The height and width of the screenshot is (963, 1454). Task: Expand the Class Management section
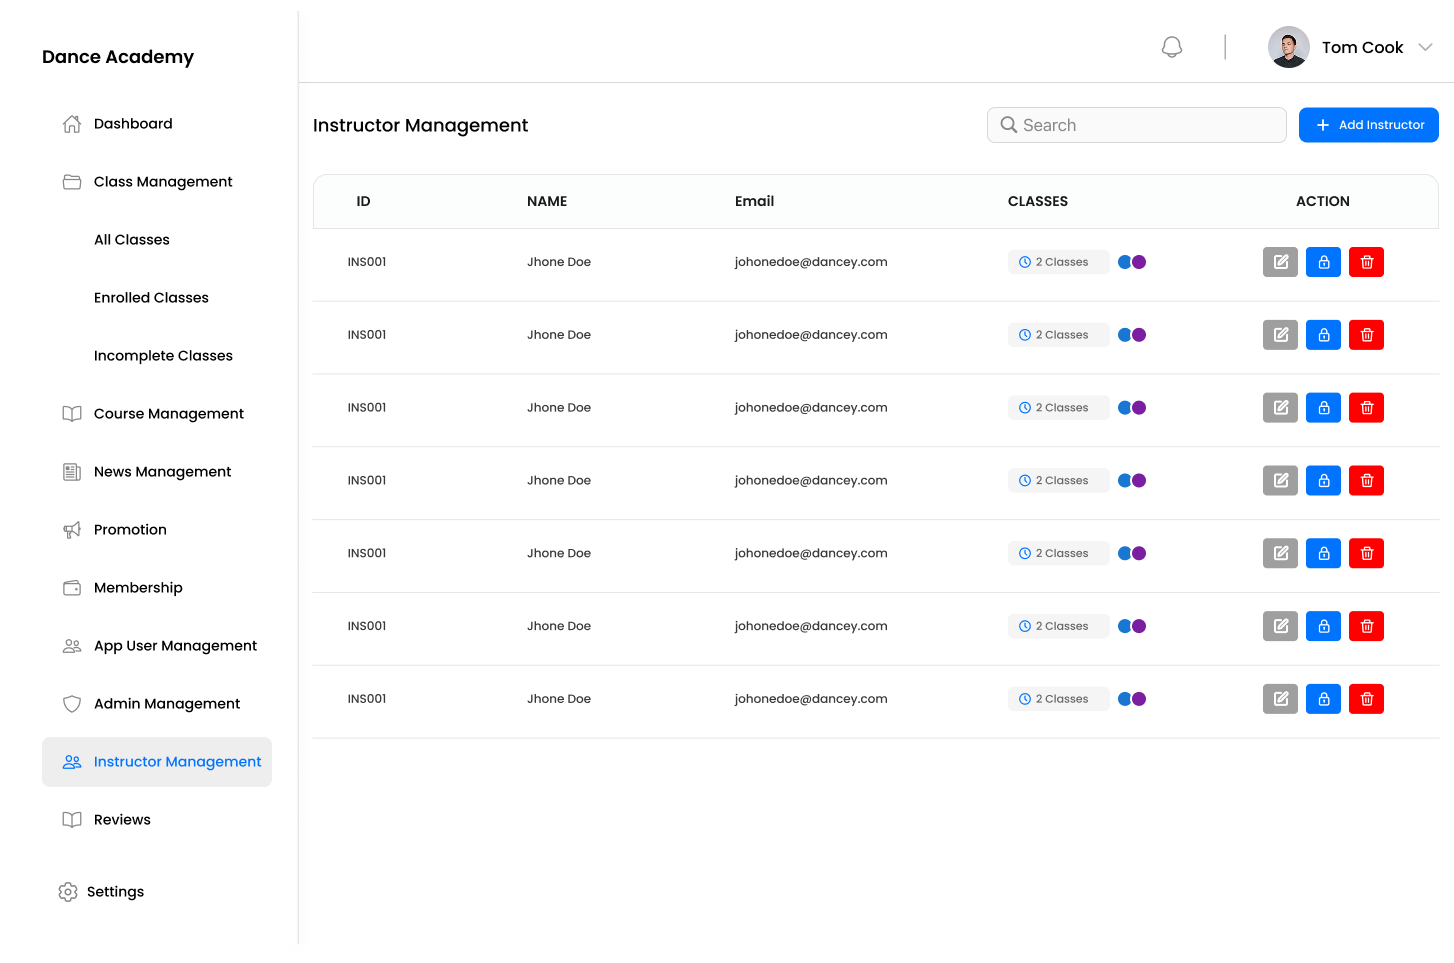pos(163,181)
